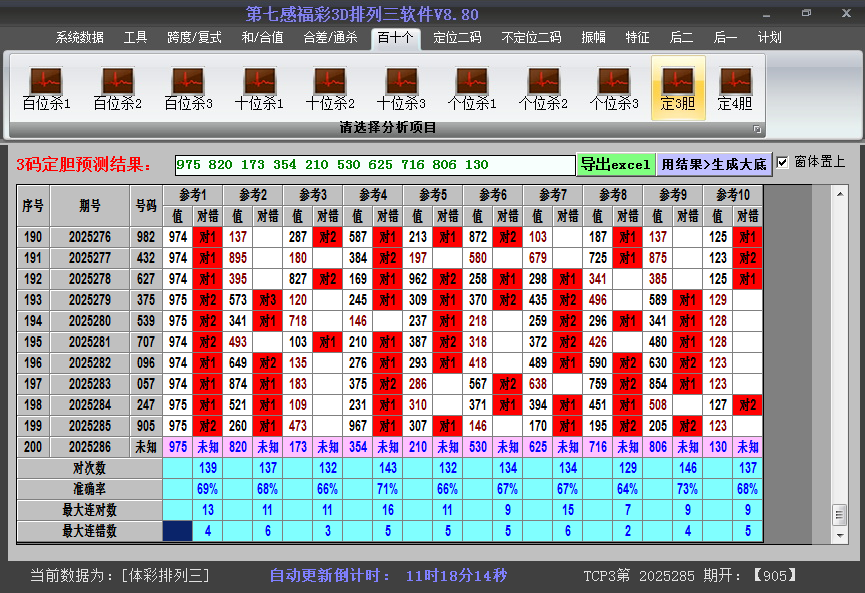Open the 十位杀1 analysis
The height and width of the screenshot is (593, 865).
[x=259, y=88]
